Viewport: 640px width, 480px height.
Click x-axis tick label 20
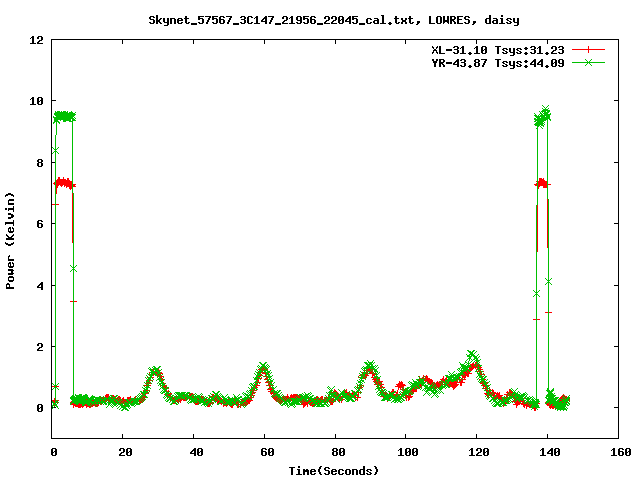coord(125,452)
